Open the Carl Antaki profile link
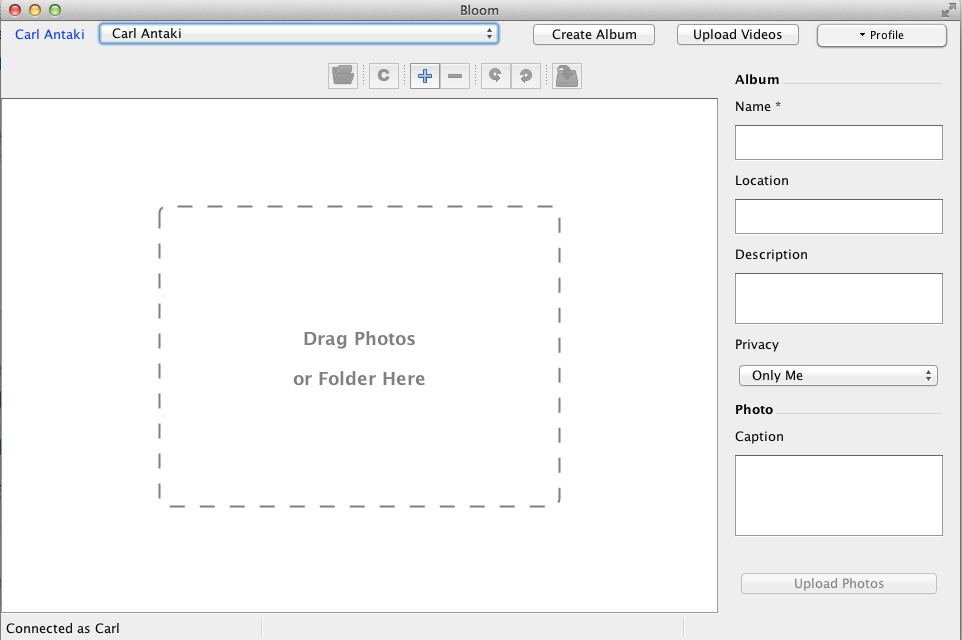962x640 pixels. [50, 34]
